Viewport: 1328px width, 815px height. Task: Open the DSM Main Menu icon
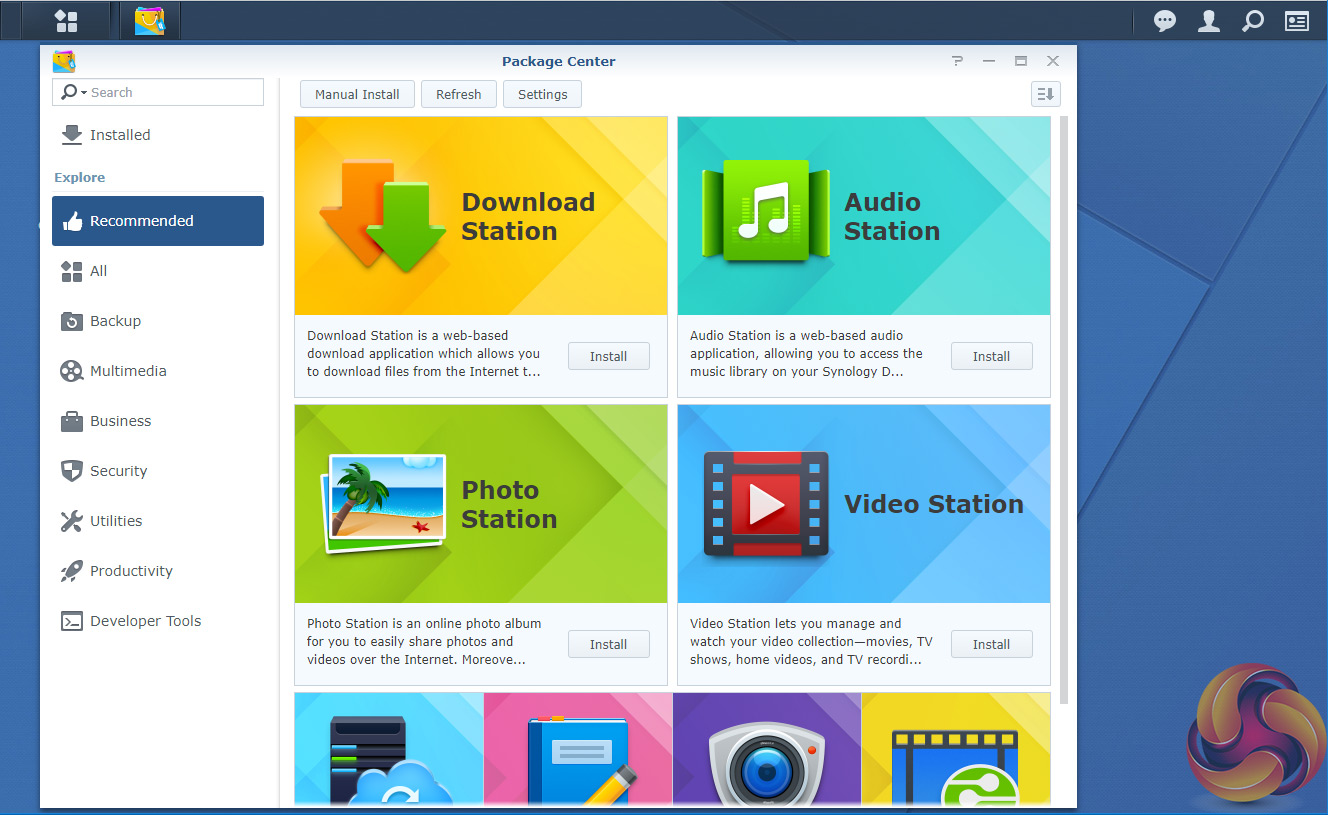pos(66,20)
